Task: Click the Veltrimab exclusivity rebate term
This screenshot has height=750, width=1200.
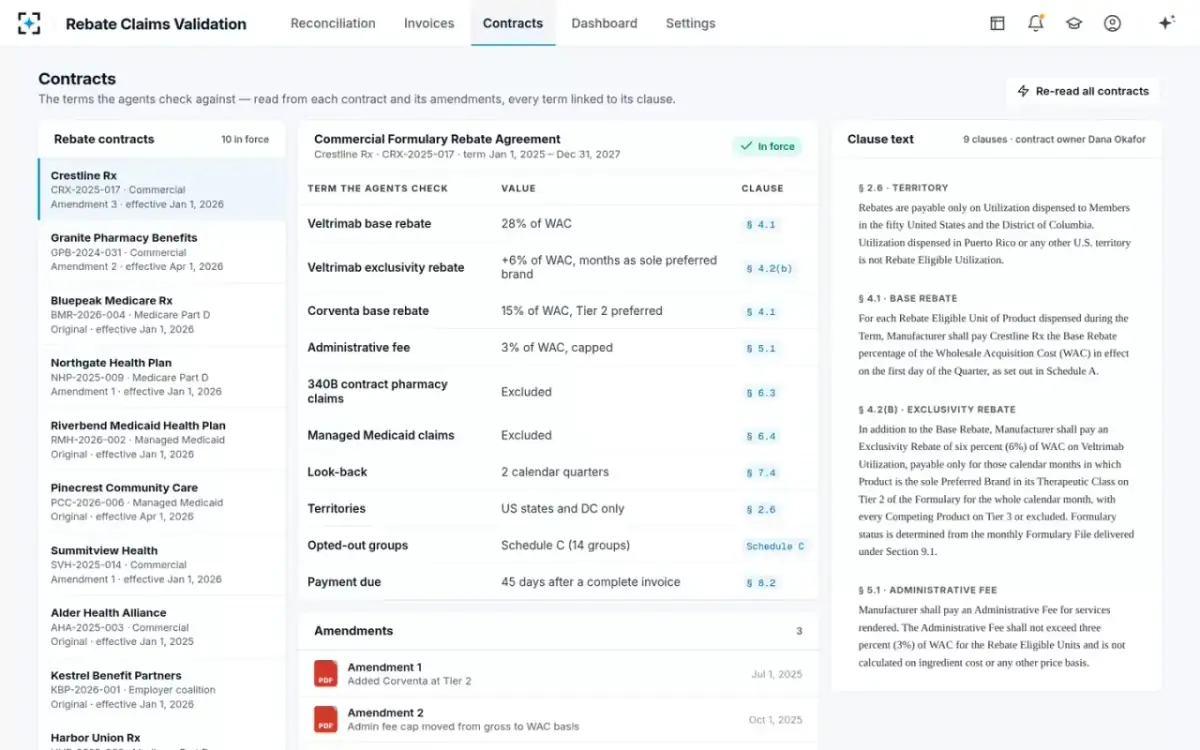Action: [386, 267]
